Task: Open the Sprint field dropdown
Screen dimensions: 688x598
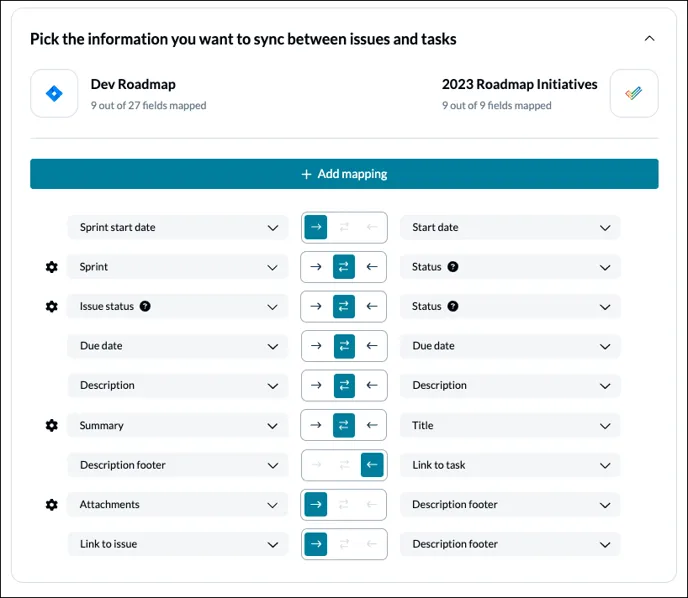Action: (178, 267)
